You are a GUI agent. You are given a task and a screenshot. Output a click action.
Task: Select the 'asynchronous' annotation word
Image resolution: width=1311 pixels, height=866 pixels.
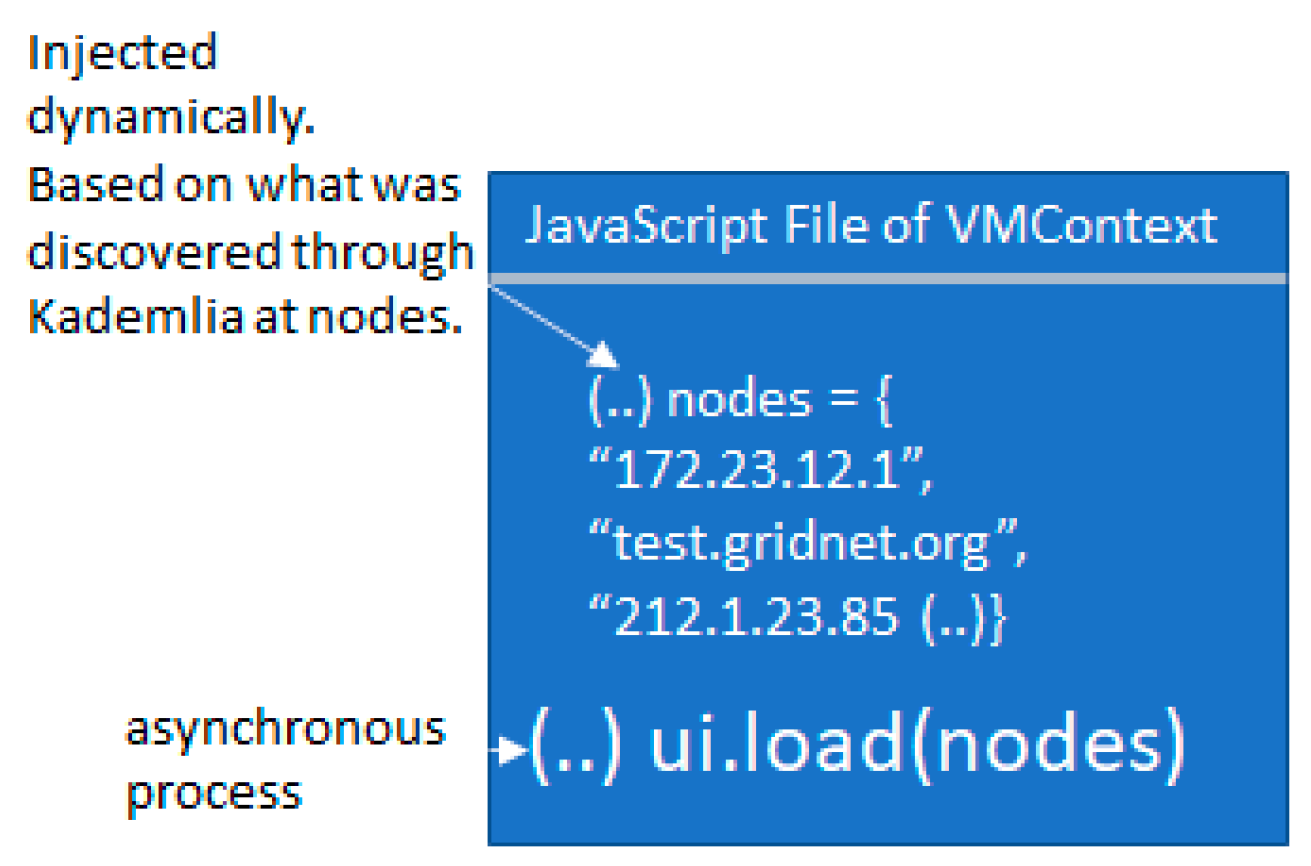pos(285,728)
